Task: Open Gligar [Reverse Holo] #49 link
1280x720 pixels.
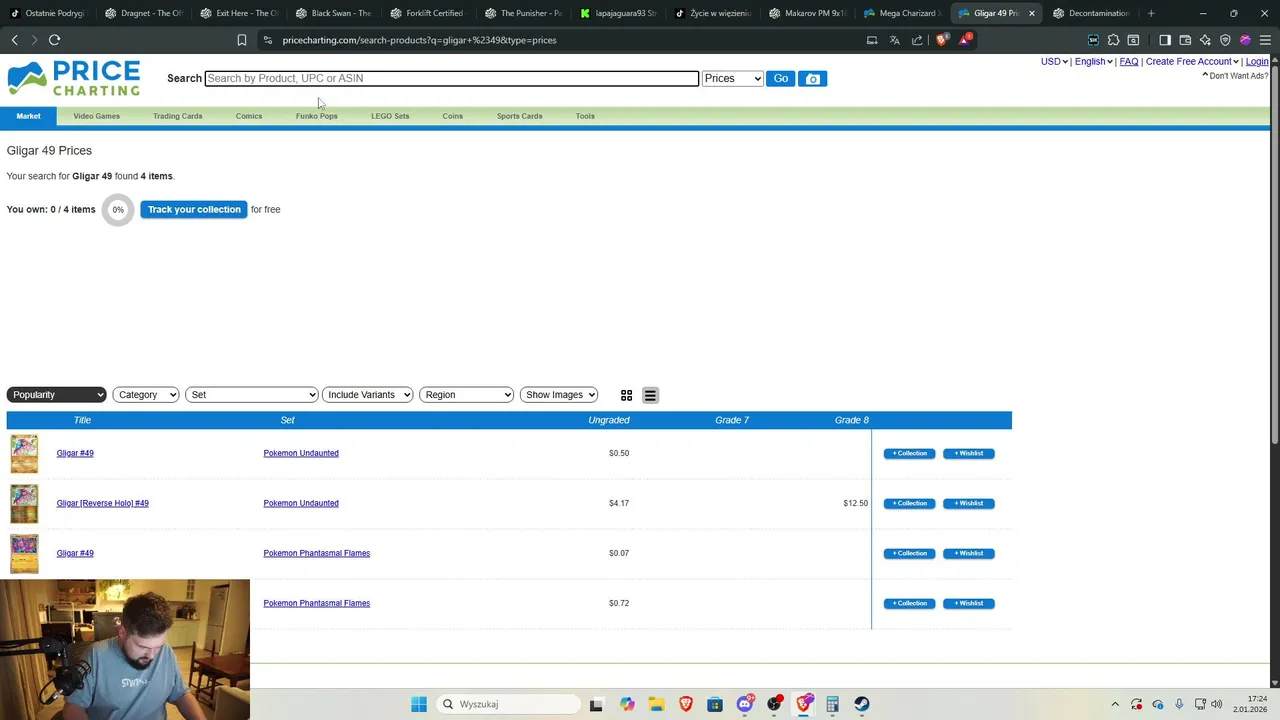Action: click(102, 503)
